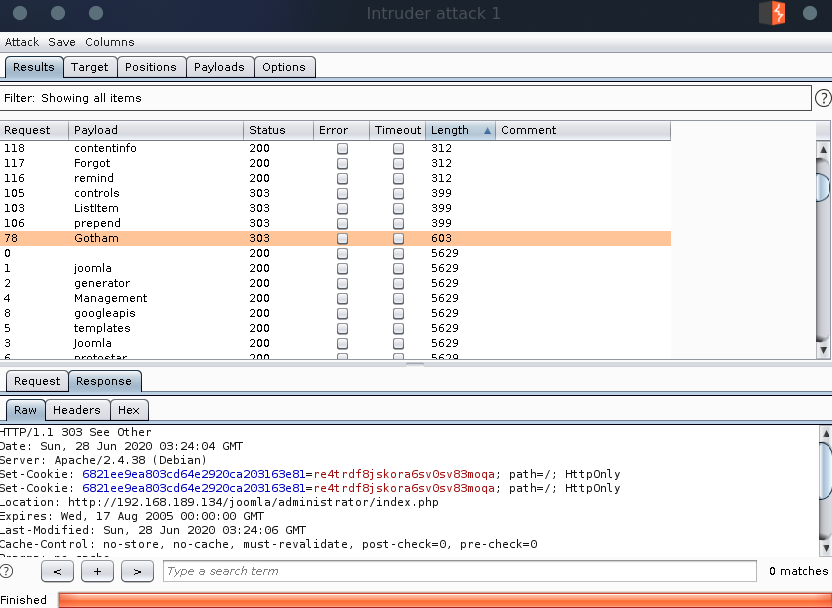Screen dimensions: 832x608
Task: Toggle Error checkbox for ListItem row
Action: click(x=343, y=208)
